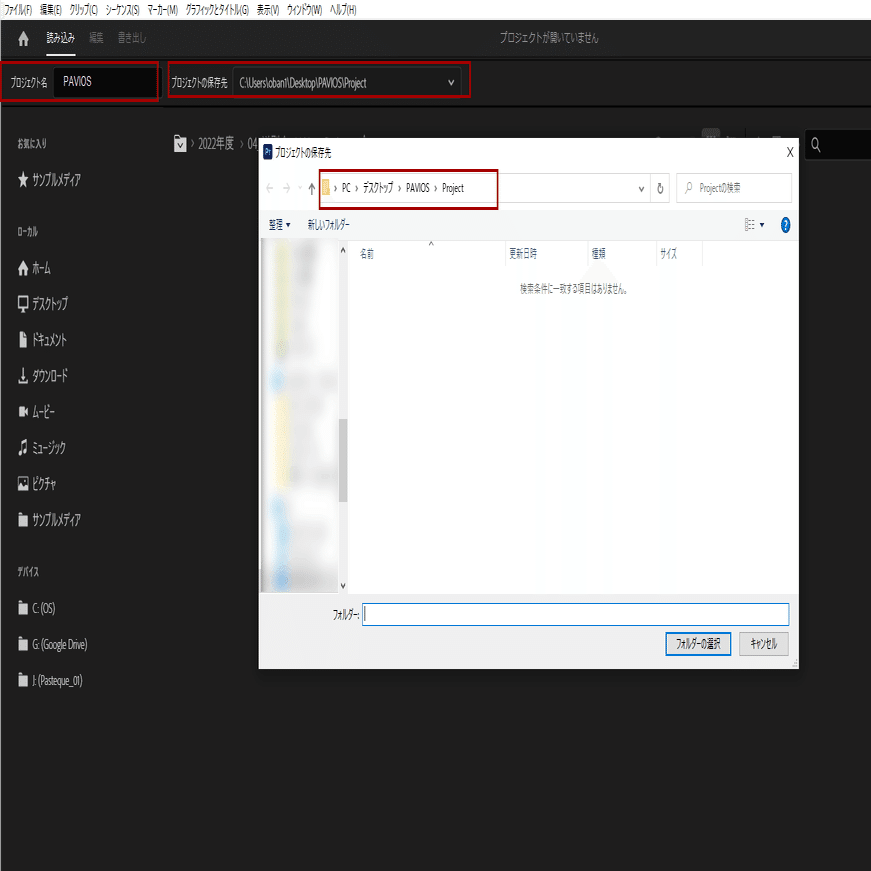Open J: (Pasteque_01) device
871x871 pixels.
coord(50,680)
